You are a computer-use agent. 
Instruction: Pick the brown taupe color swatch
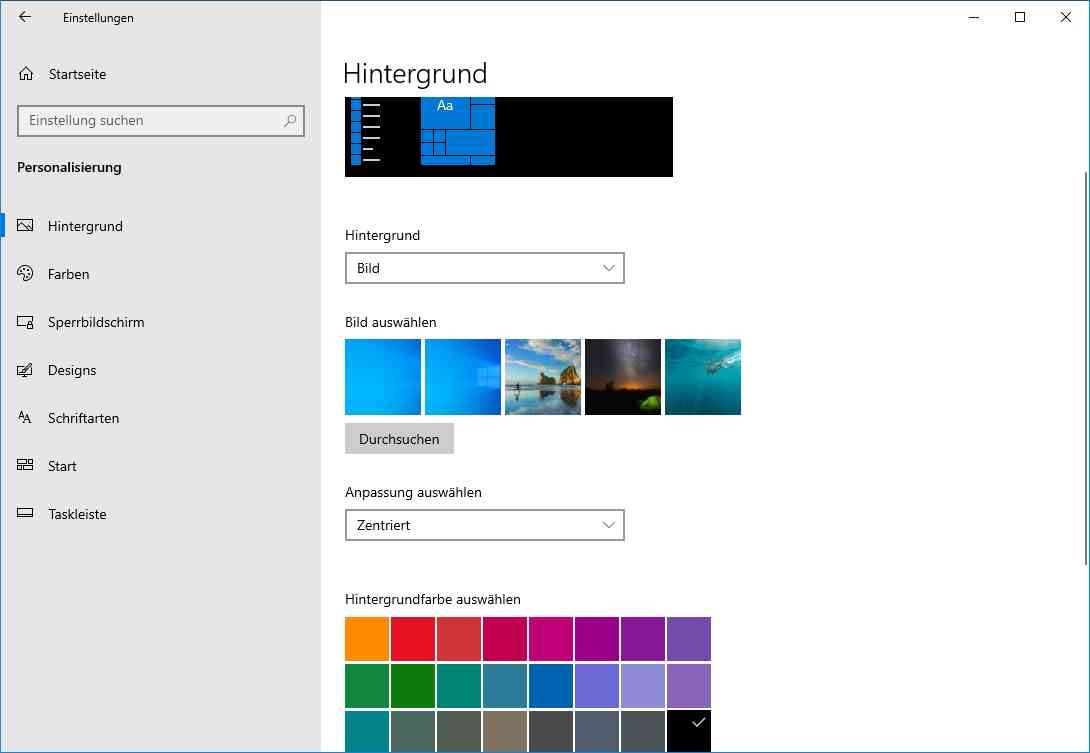(x=505, y=731)
